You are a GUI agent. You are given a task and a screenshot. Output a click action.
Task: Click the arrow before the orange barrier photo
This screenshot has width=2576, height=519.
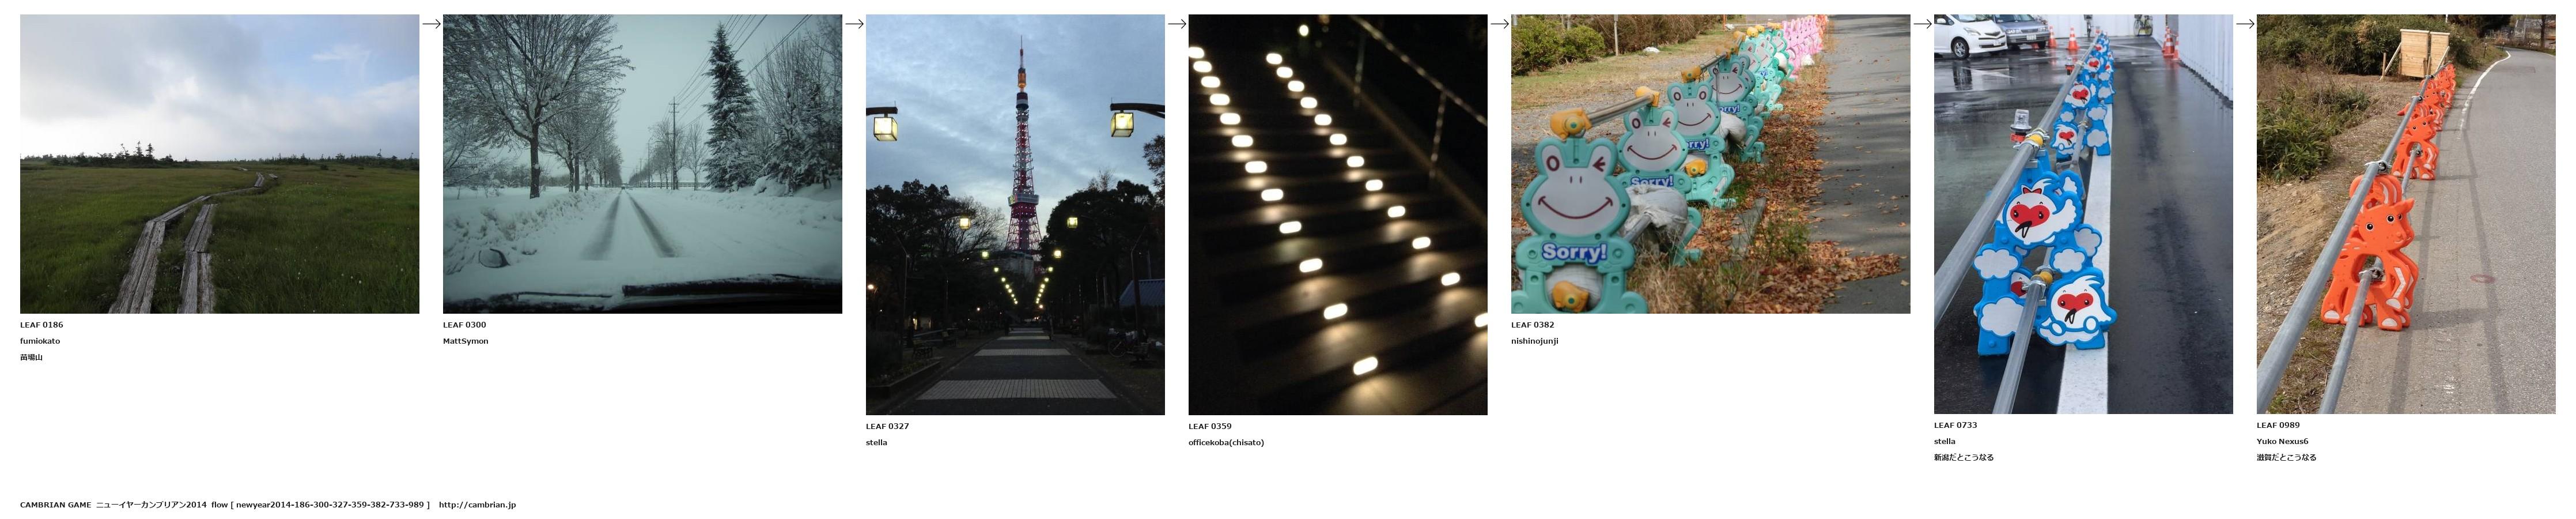tap(2245, 24)
